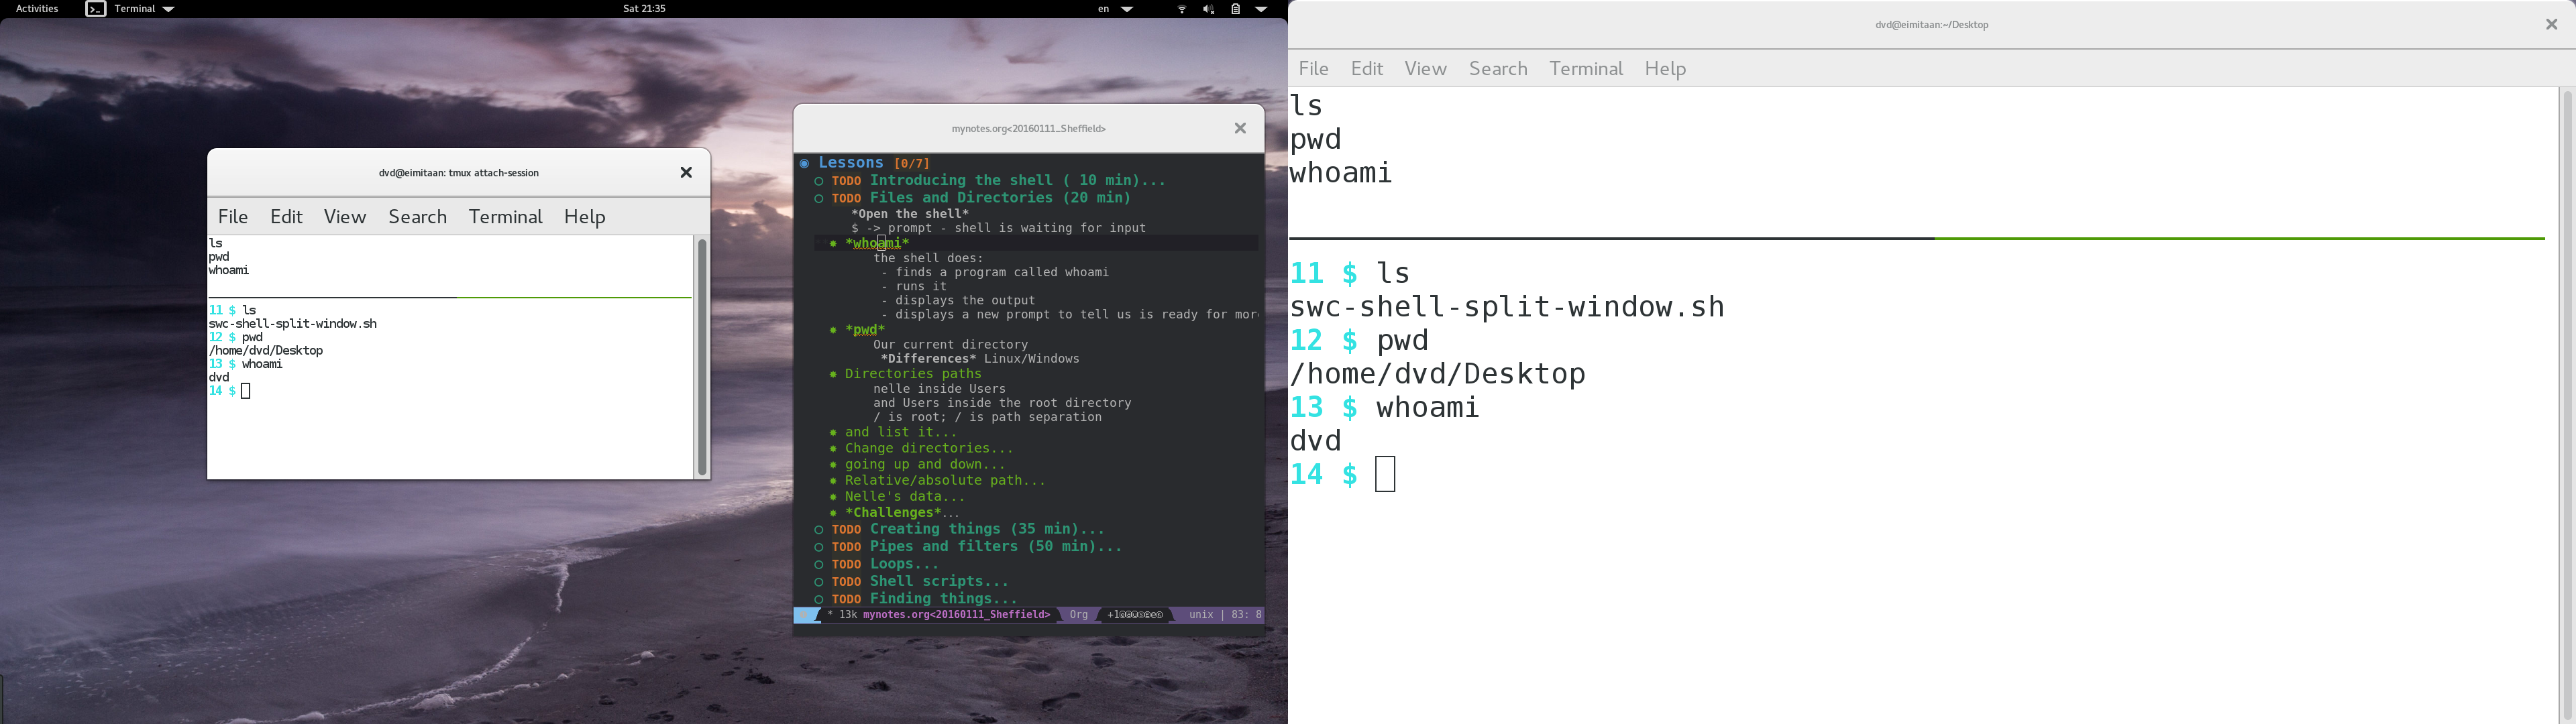The width and height of the screenshot is (2576, 724).
Task: Open Terminal menu in tmux attach-session terminal
Action: (505, 216)
